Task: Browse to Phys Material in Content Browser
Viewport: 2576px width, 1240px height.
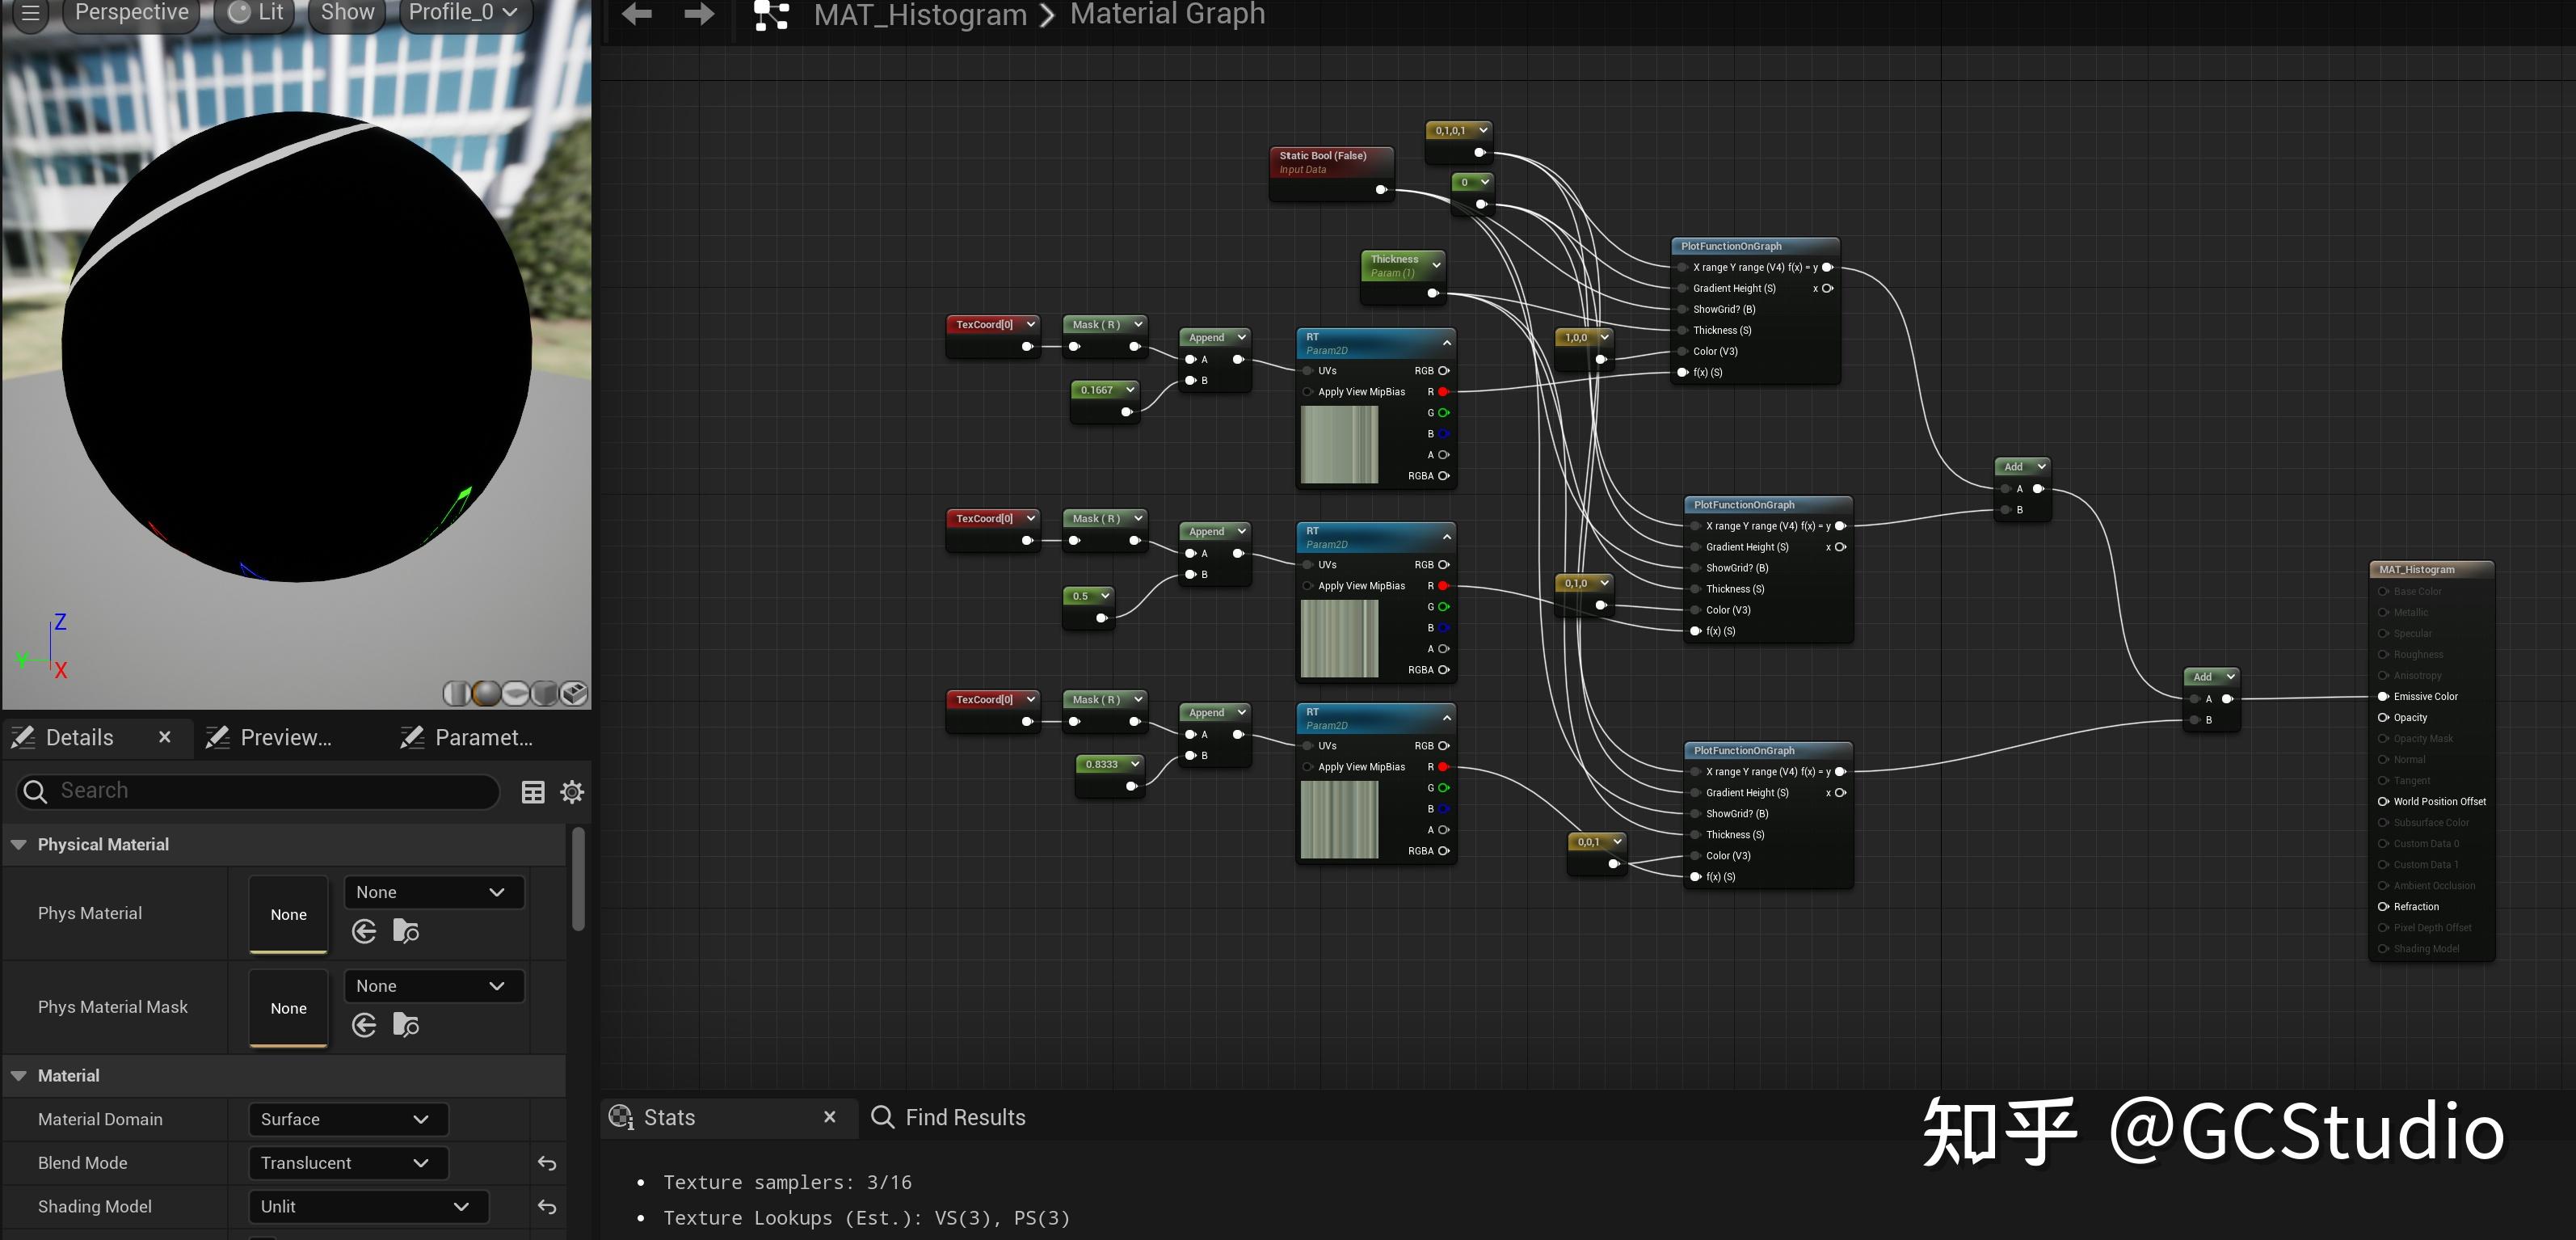Action: (x=406, y=931)
